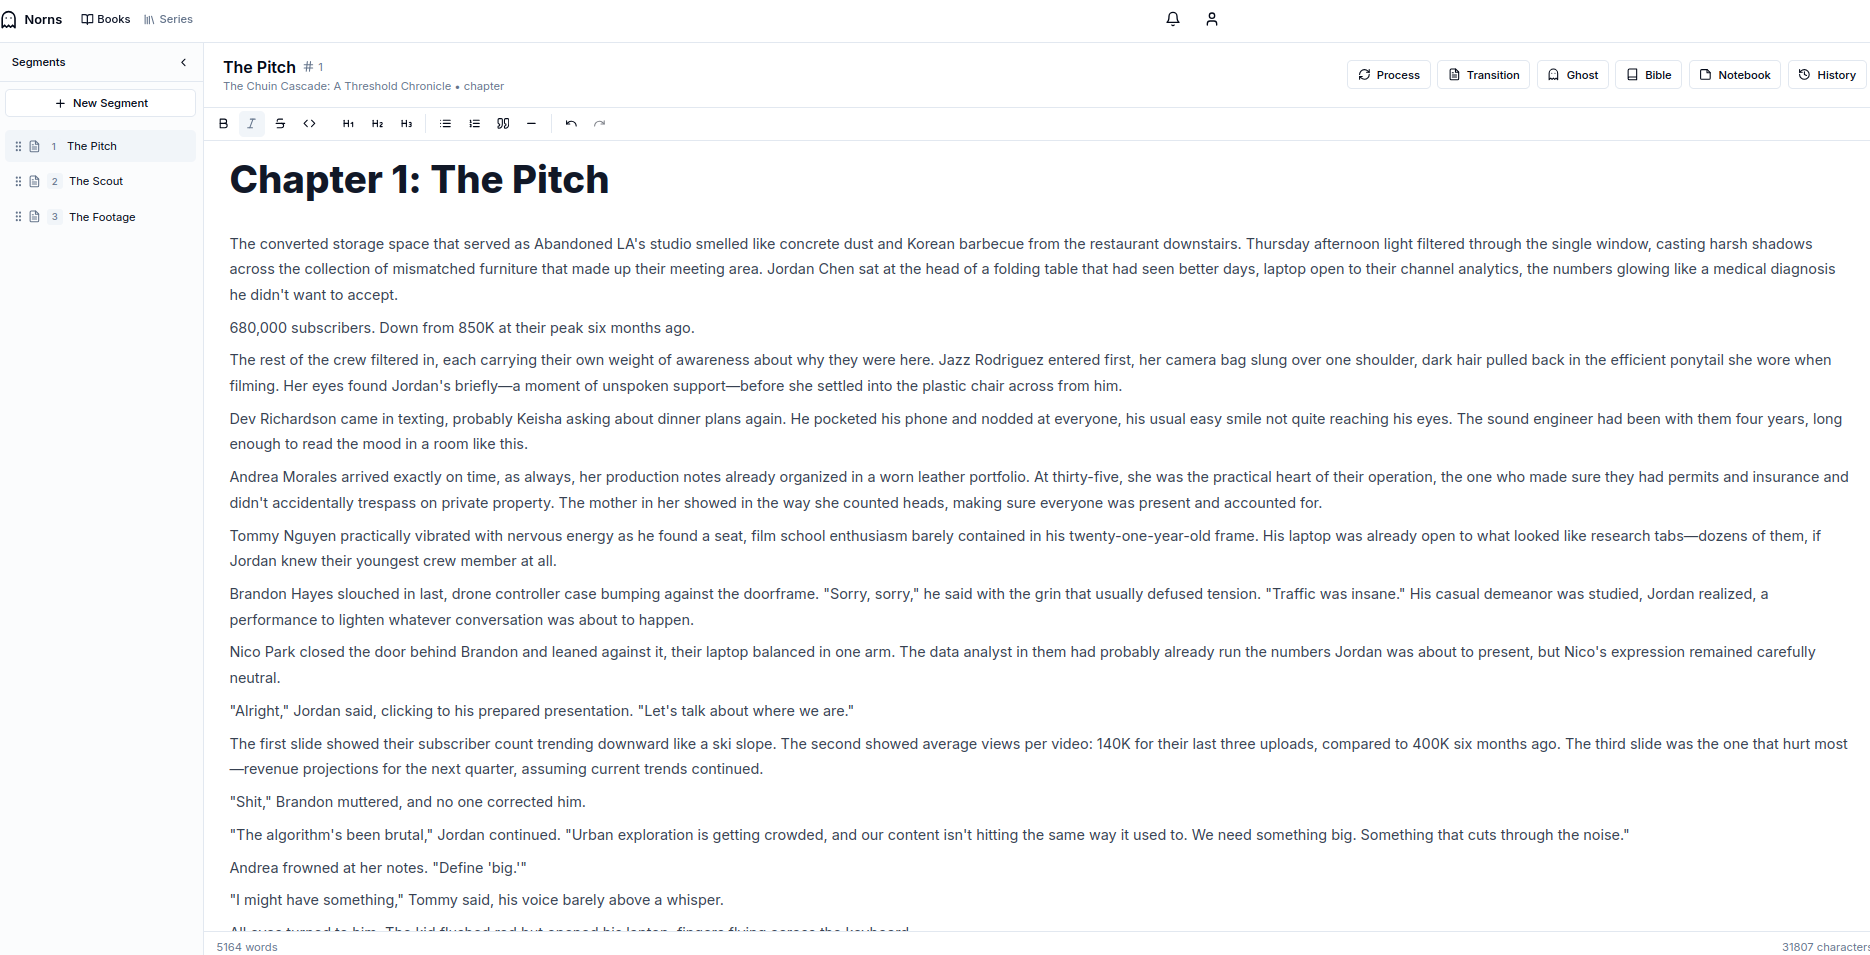Insert a numbered list
The height and width of the screenshot is (955, 1870).
tap(474, 124)
